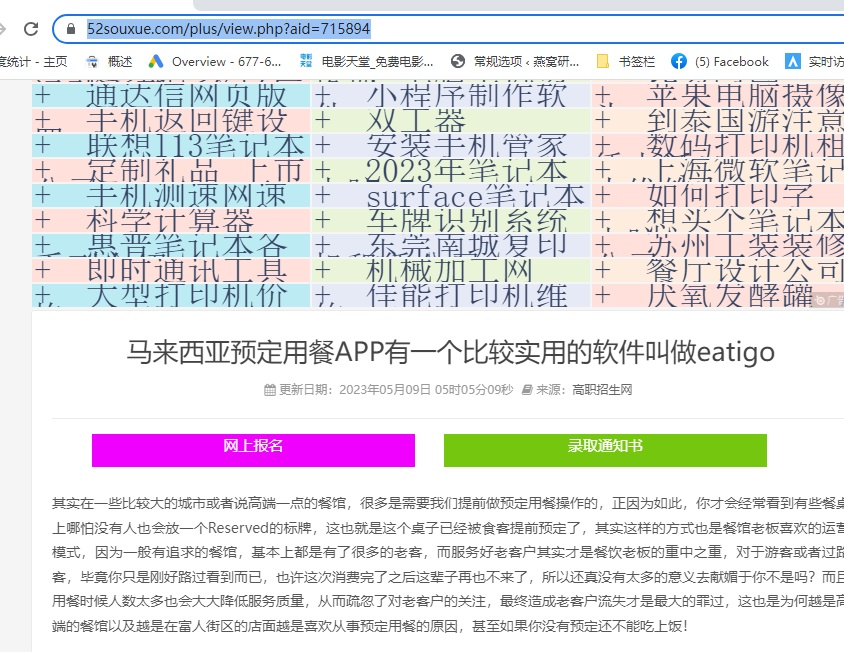The height and width of the screenshot is (652, 844).
Task: Open the 书签栏 bookmarks folder
Action: point(625,62)
